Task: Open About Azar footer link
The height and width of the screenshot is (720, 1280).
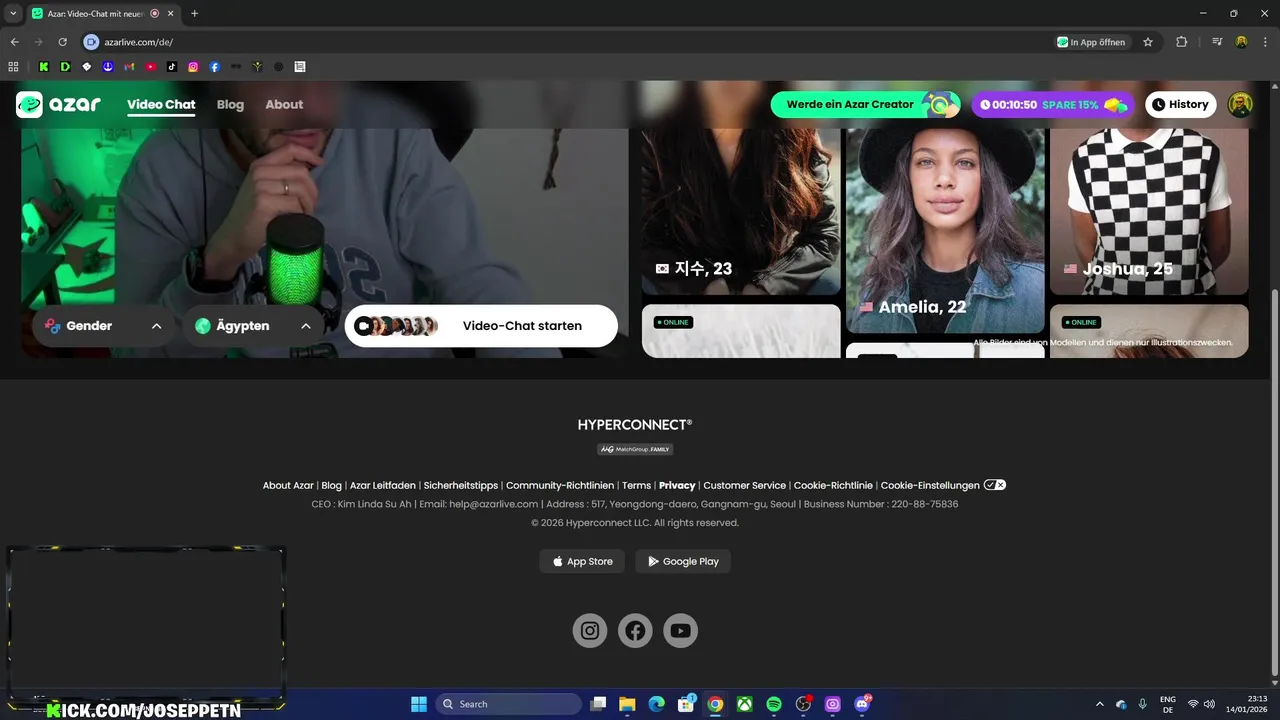Action: point(288,485)
